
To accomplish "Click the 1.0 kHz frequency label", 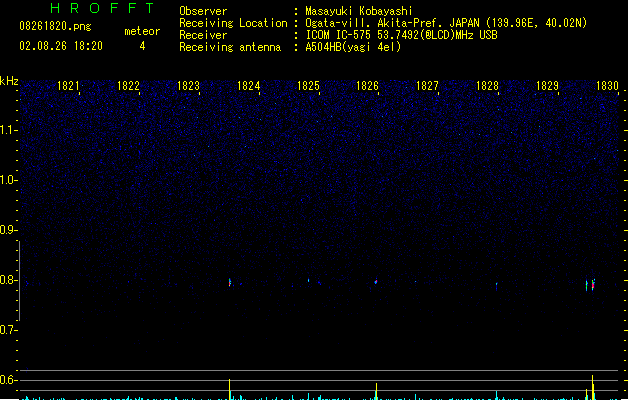I will point(8,180).
